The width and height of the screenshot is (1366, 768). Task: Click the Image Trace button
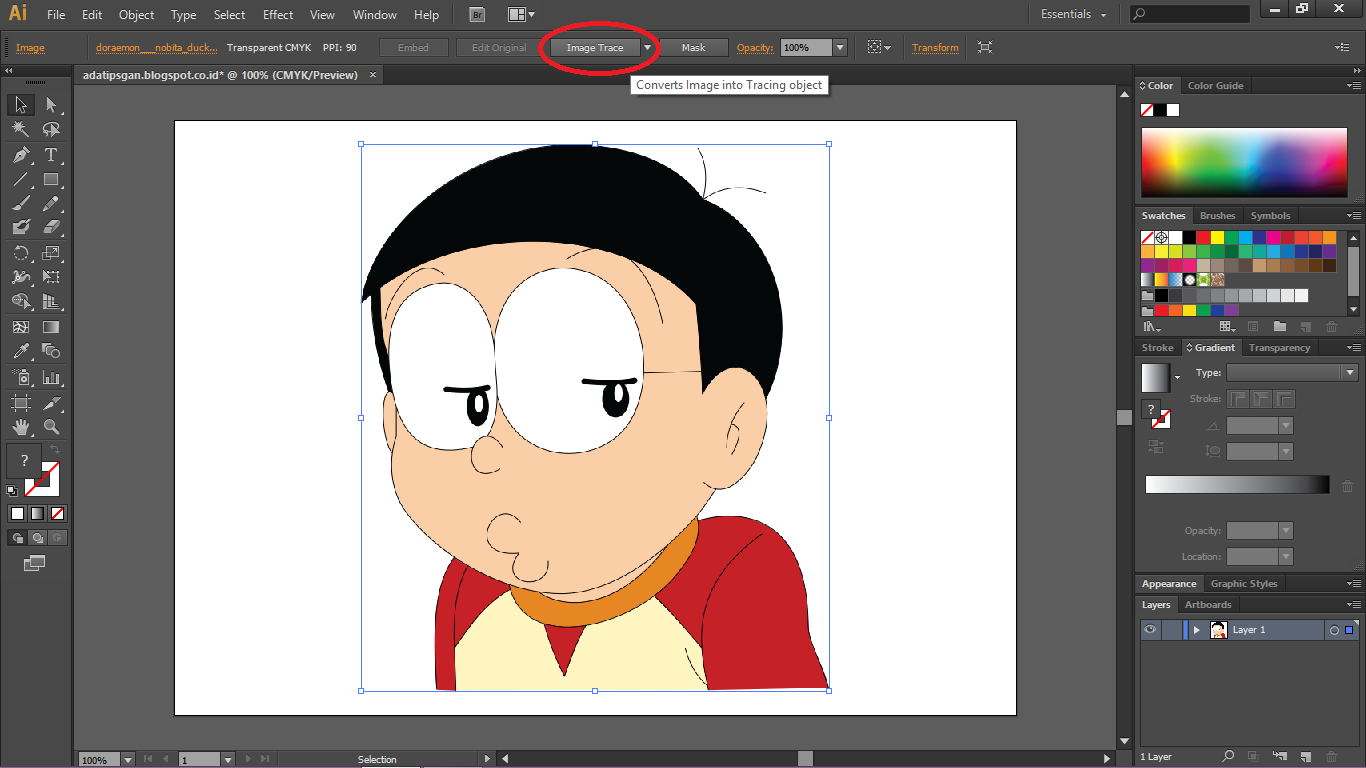coord(597,47)
